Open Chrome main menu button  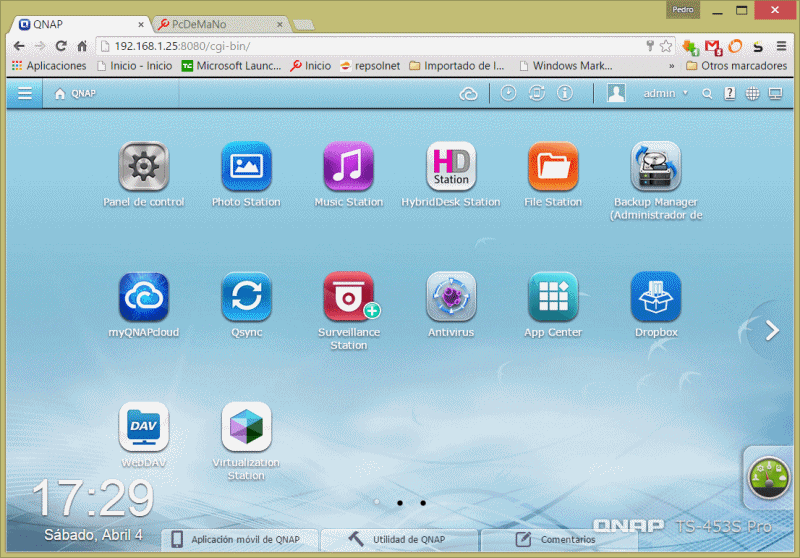coord(781,46)
